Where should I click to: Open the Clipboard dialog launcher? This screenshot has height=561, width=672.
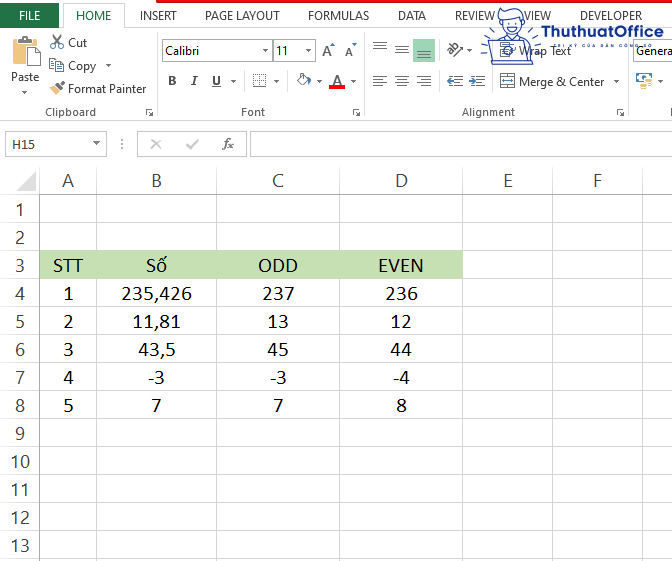(149, 112)
